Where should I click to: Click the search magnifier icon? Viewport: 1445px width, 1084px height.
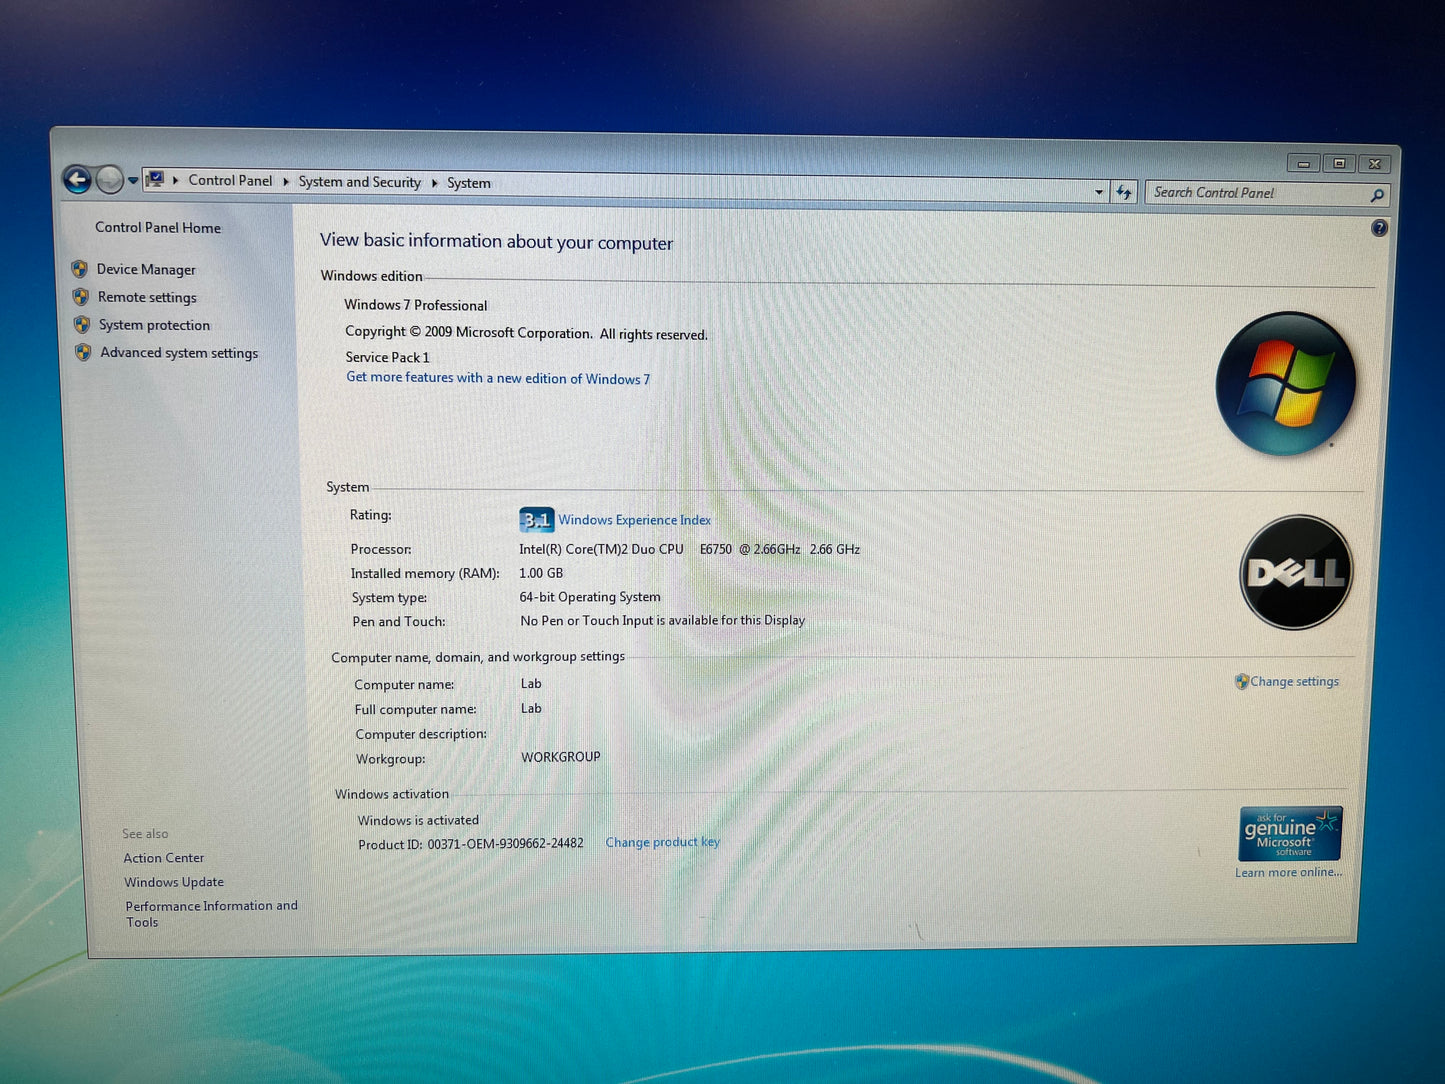click(1376, 195)
